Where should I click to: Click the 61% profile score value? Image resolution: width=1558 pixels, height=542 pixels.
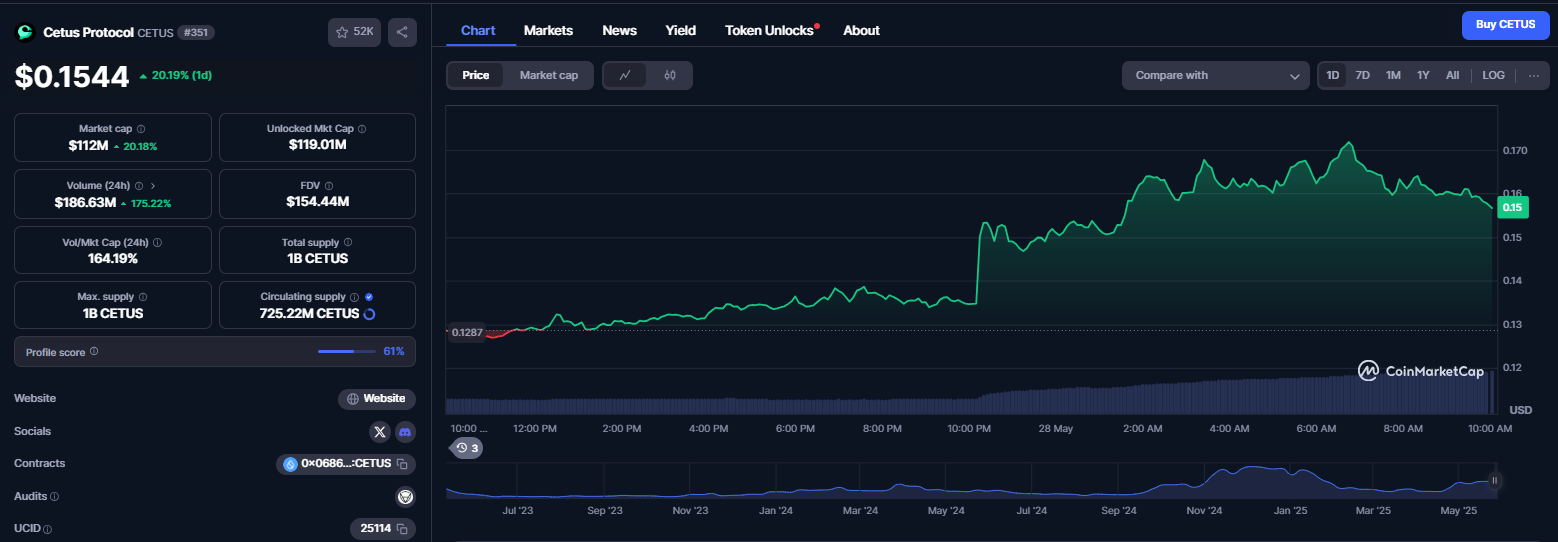[394, 352]
